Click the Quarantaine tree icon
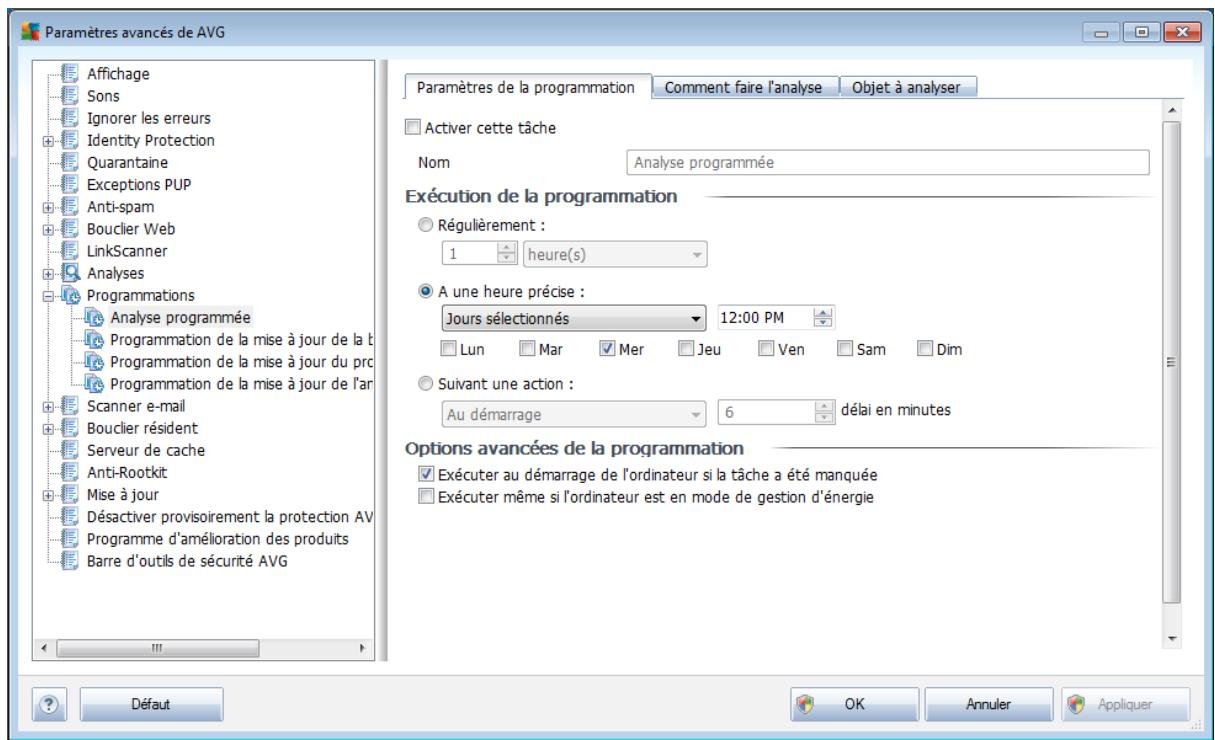The height and width of the screenshot is (740, 1215). point(68,162)
